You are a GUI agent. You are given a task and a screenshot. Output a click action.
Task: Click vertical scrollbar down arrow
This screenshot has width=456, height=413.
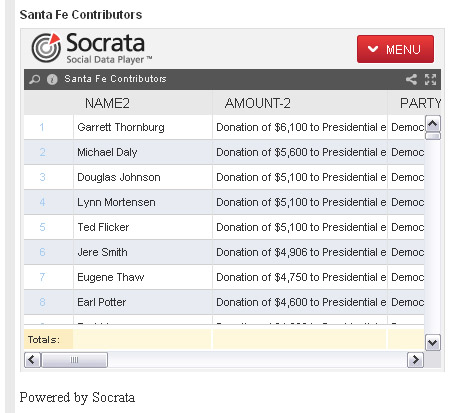433,343
